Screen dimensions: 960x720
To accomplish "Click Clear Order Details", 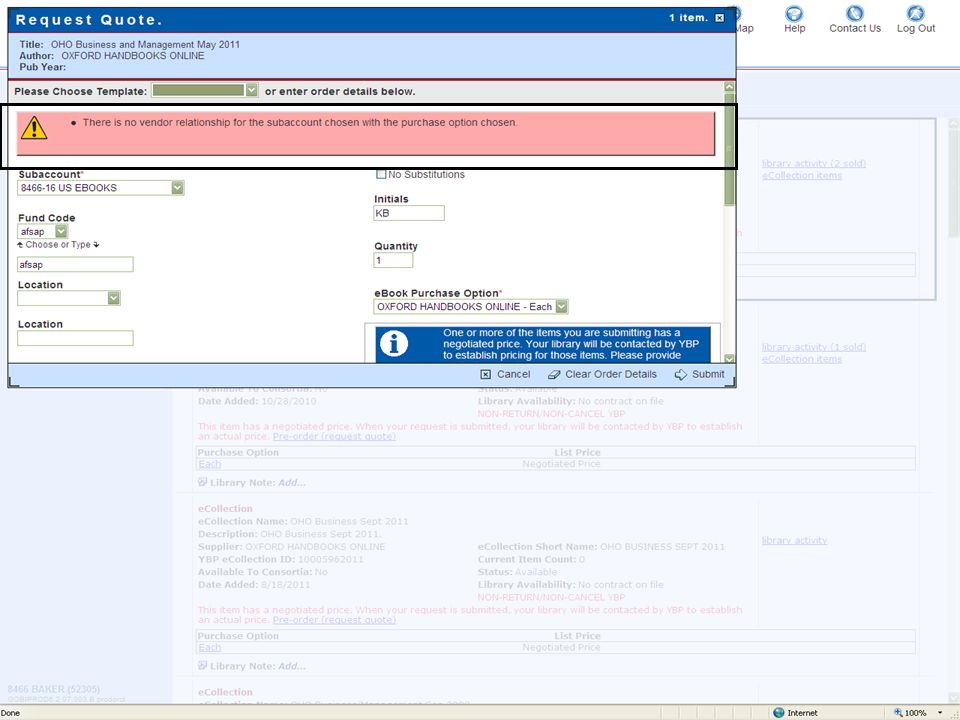I will tap(602, 374).
